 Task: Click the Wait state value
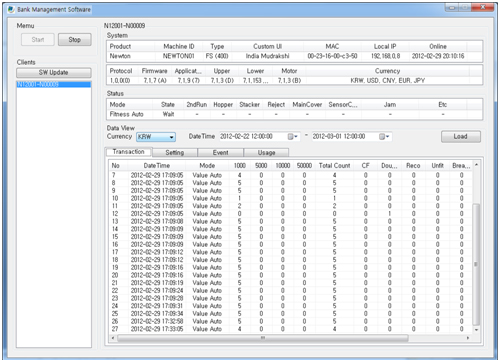coord(168,114)
